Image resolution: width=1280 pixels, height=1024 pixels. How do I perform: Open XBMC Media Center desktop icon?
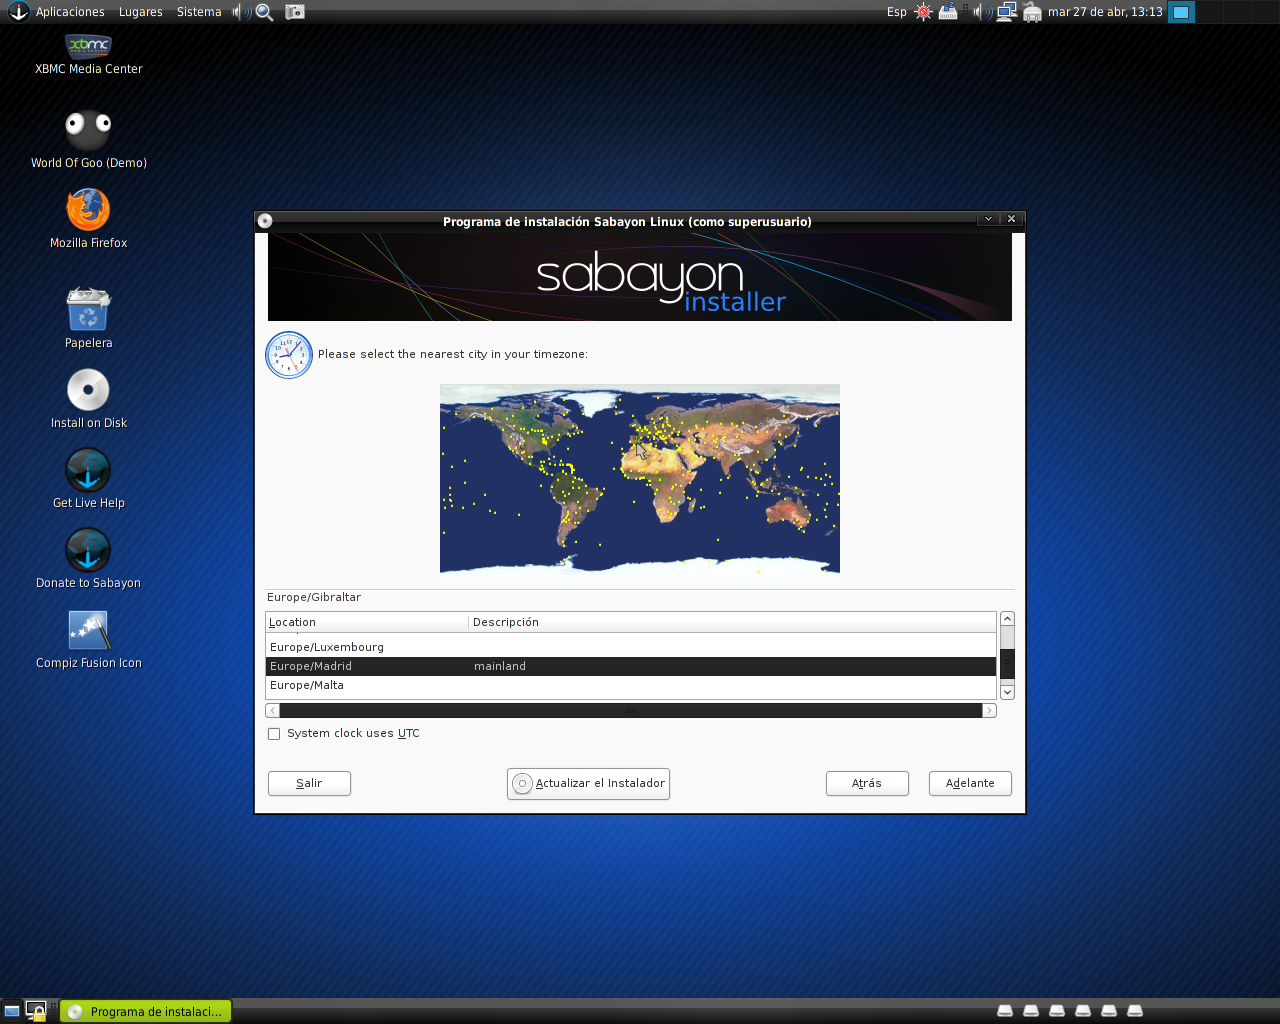pos(89,55)
